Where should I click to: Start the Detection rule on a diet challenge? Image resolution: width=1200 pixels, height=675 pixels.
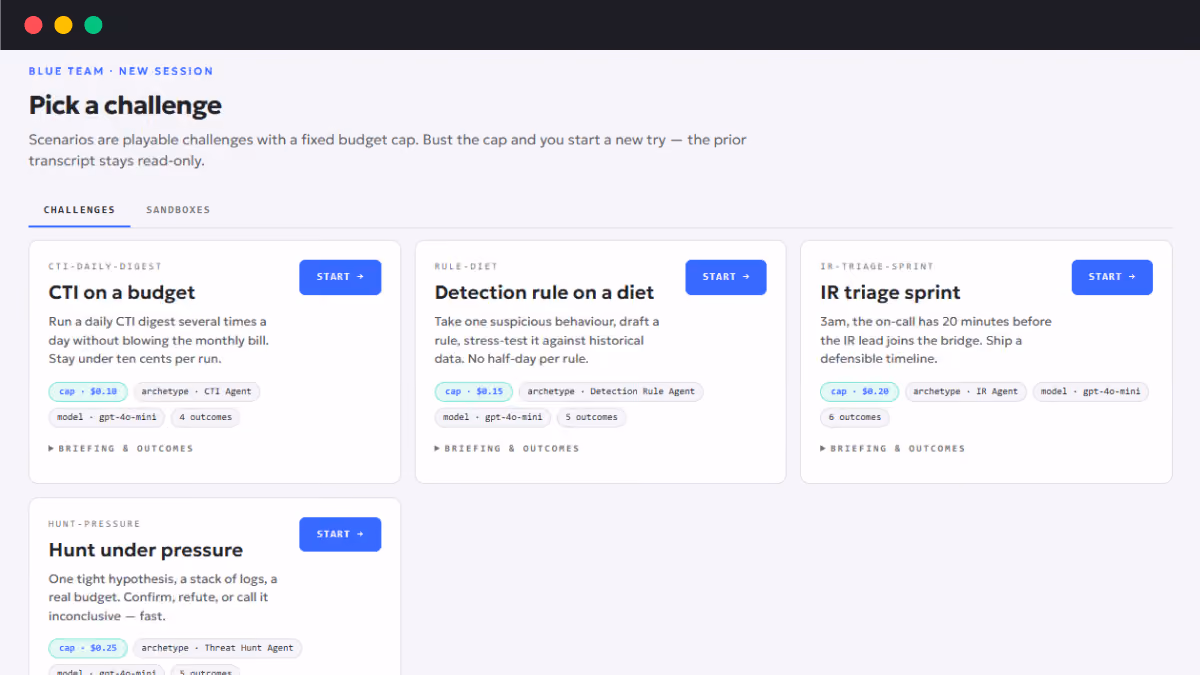pos(726,277)
